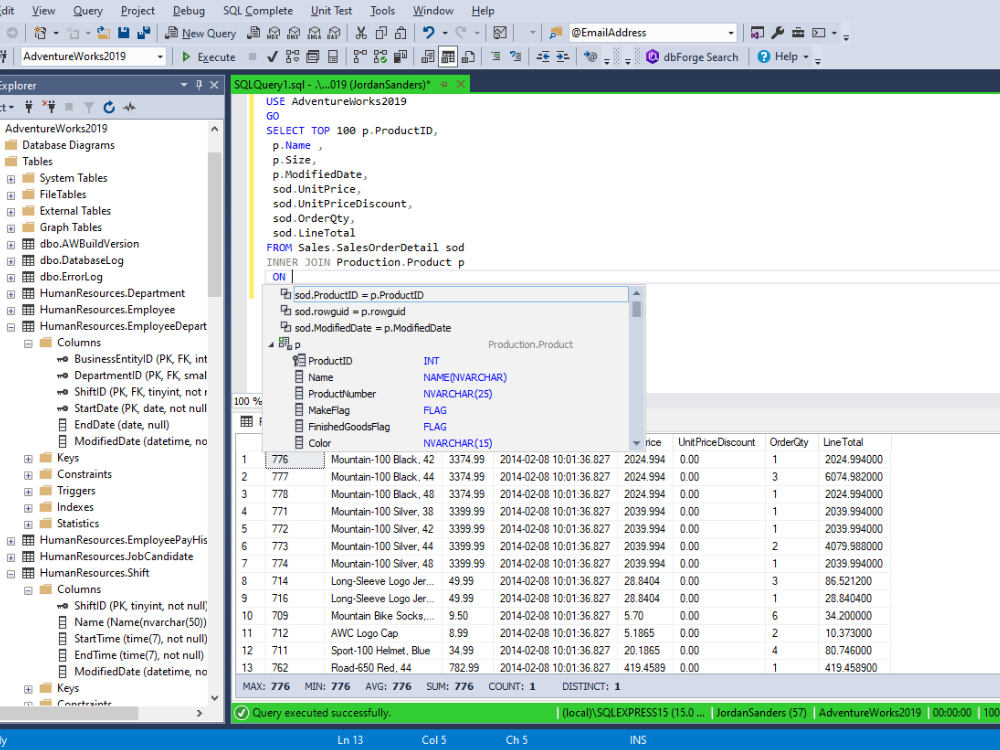Screen dimensions: 1000x750
Task: Collapse the p table node in suggestions
Action: pyautogui.click(x=271, y=344)
